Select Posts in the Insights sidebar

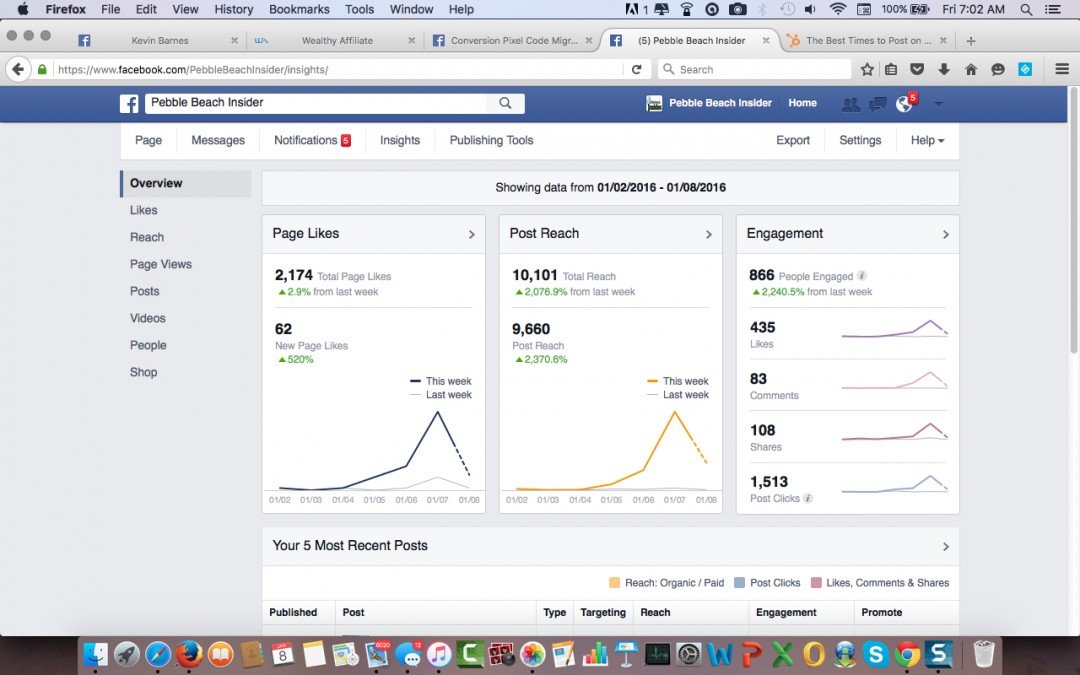[145, 291]
